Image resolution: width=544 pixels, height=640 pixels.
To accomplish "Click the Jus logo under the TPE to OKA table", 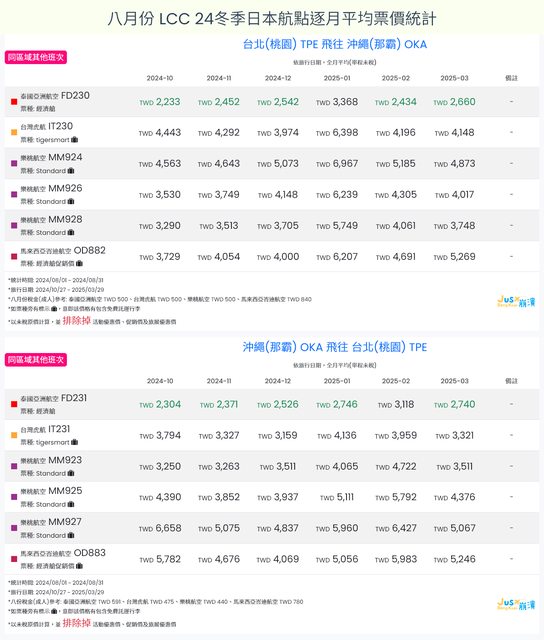I will click(x=516, y=302).
